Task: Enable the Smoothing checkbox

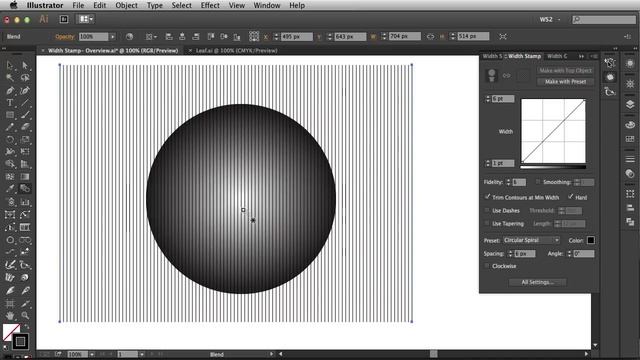Action: (x=538, y=182)
